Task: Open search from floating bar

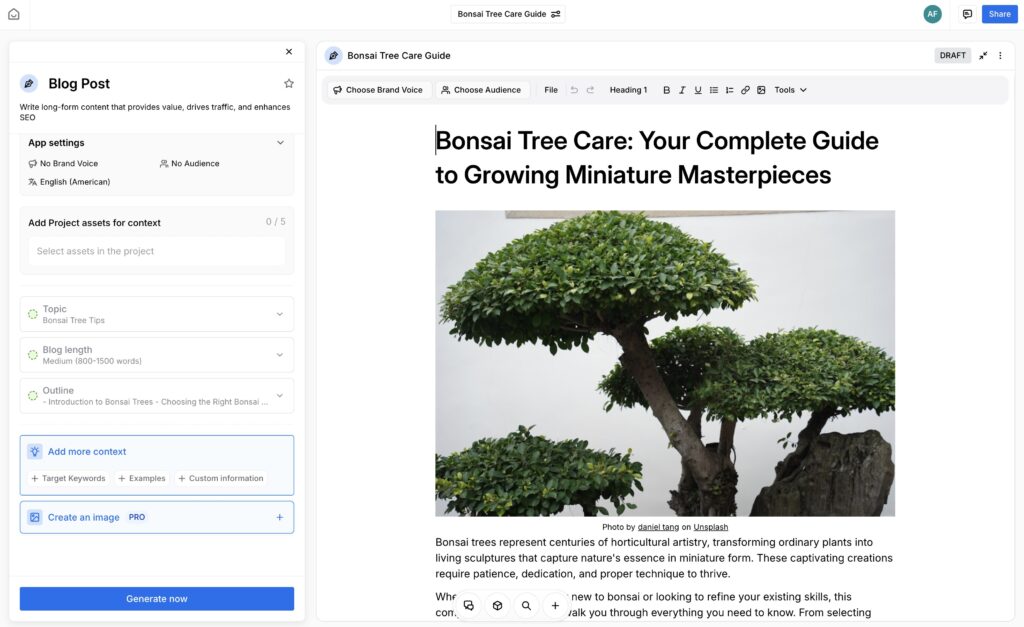Action: click(x=526, y=605)
